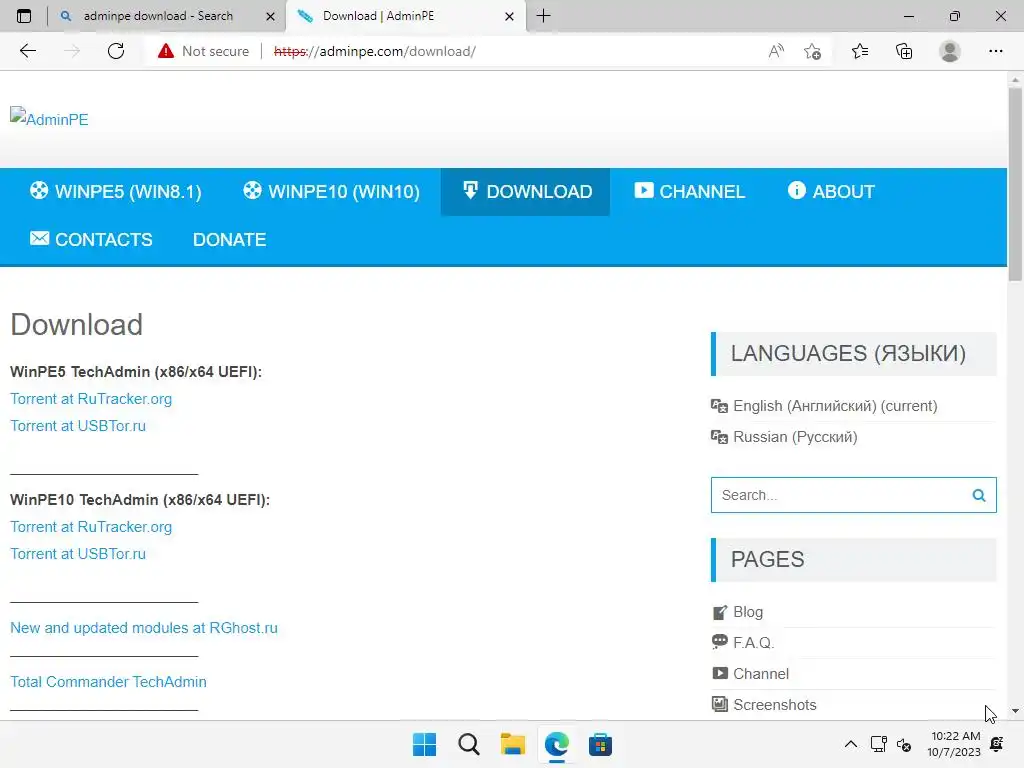Open WinPE10 Torrent at RuTracker.org link
1024x768 pixels.
pos(91,526)
